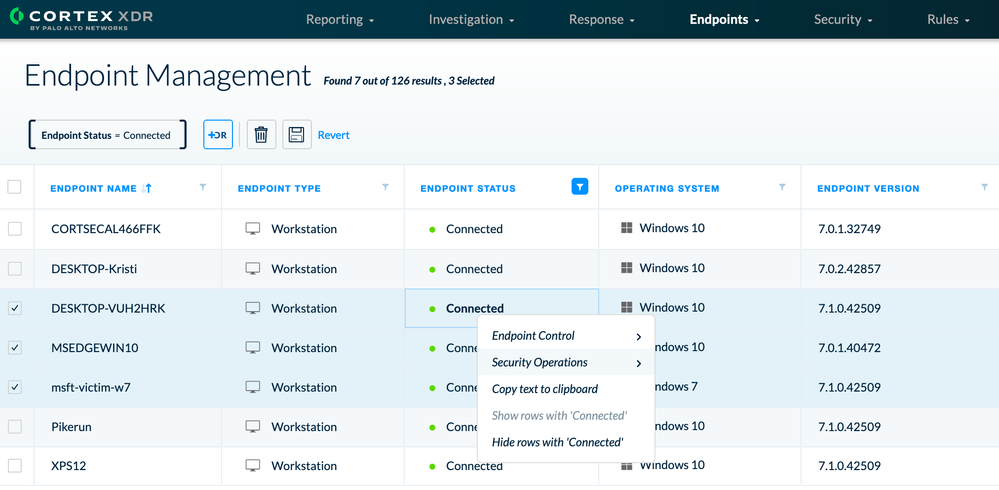Open the Reporting dropdown menu

340,19
